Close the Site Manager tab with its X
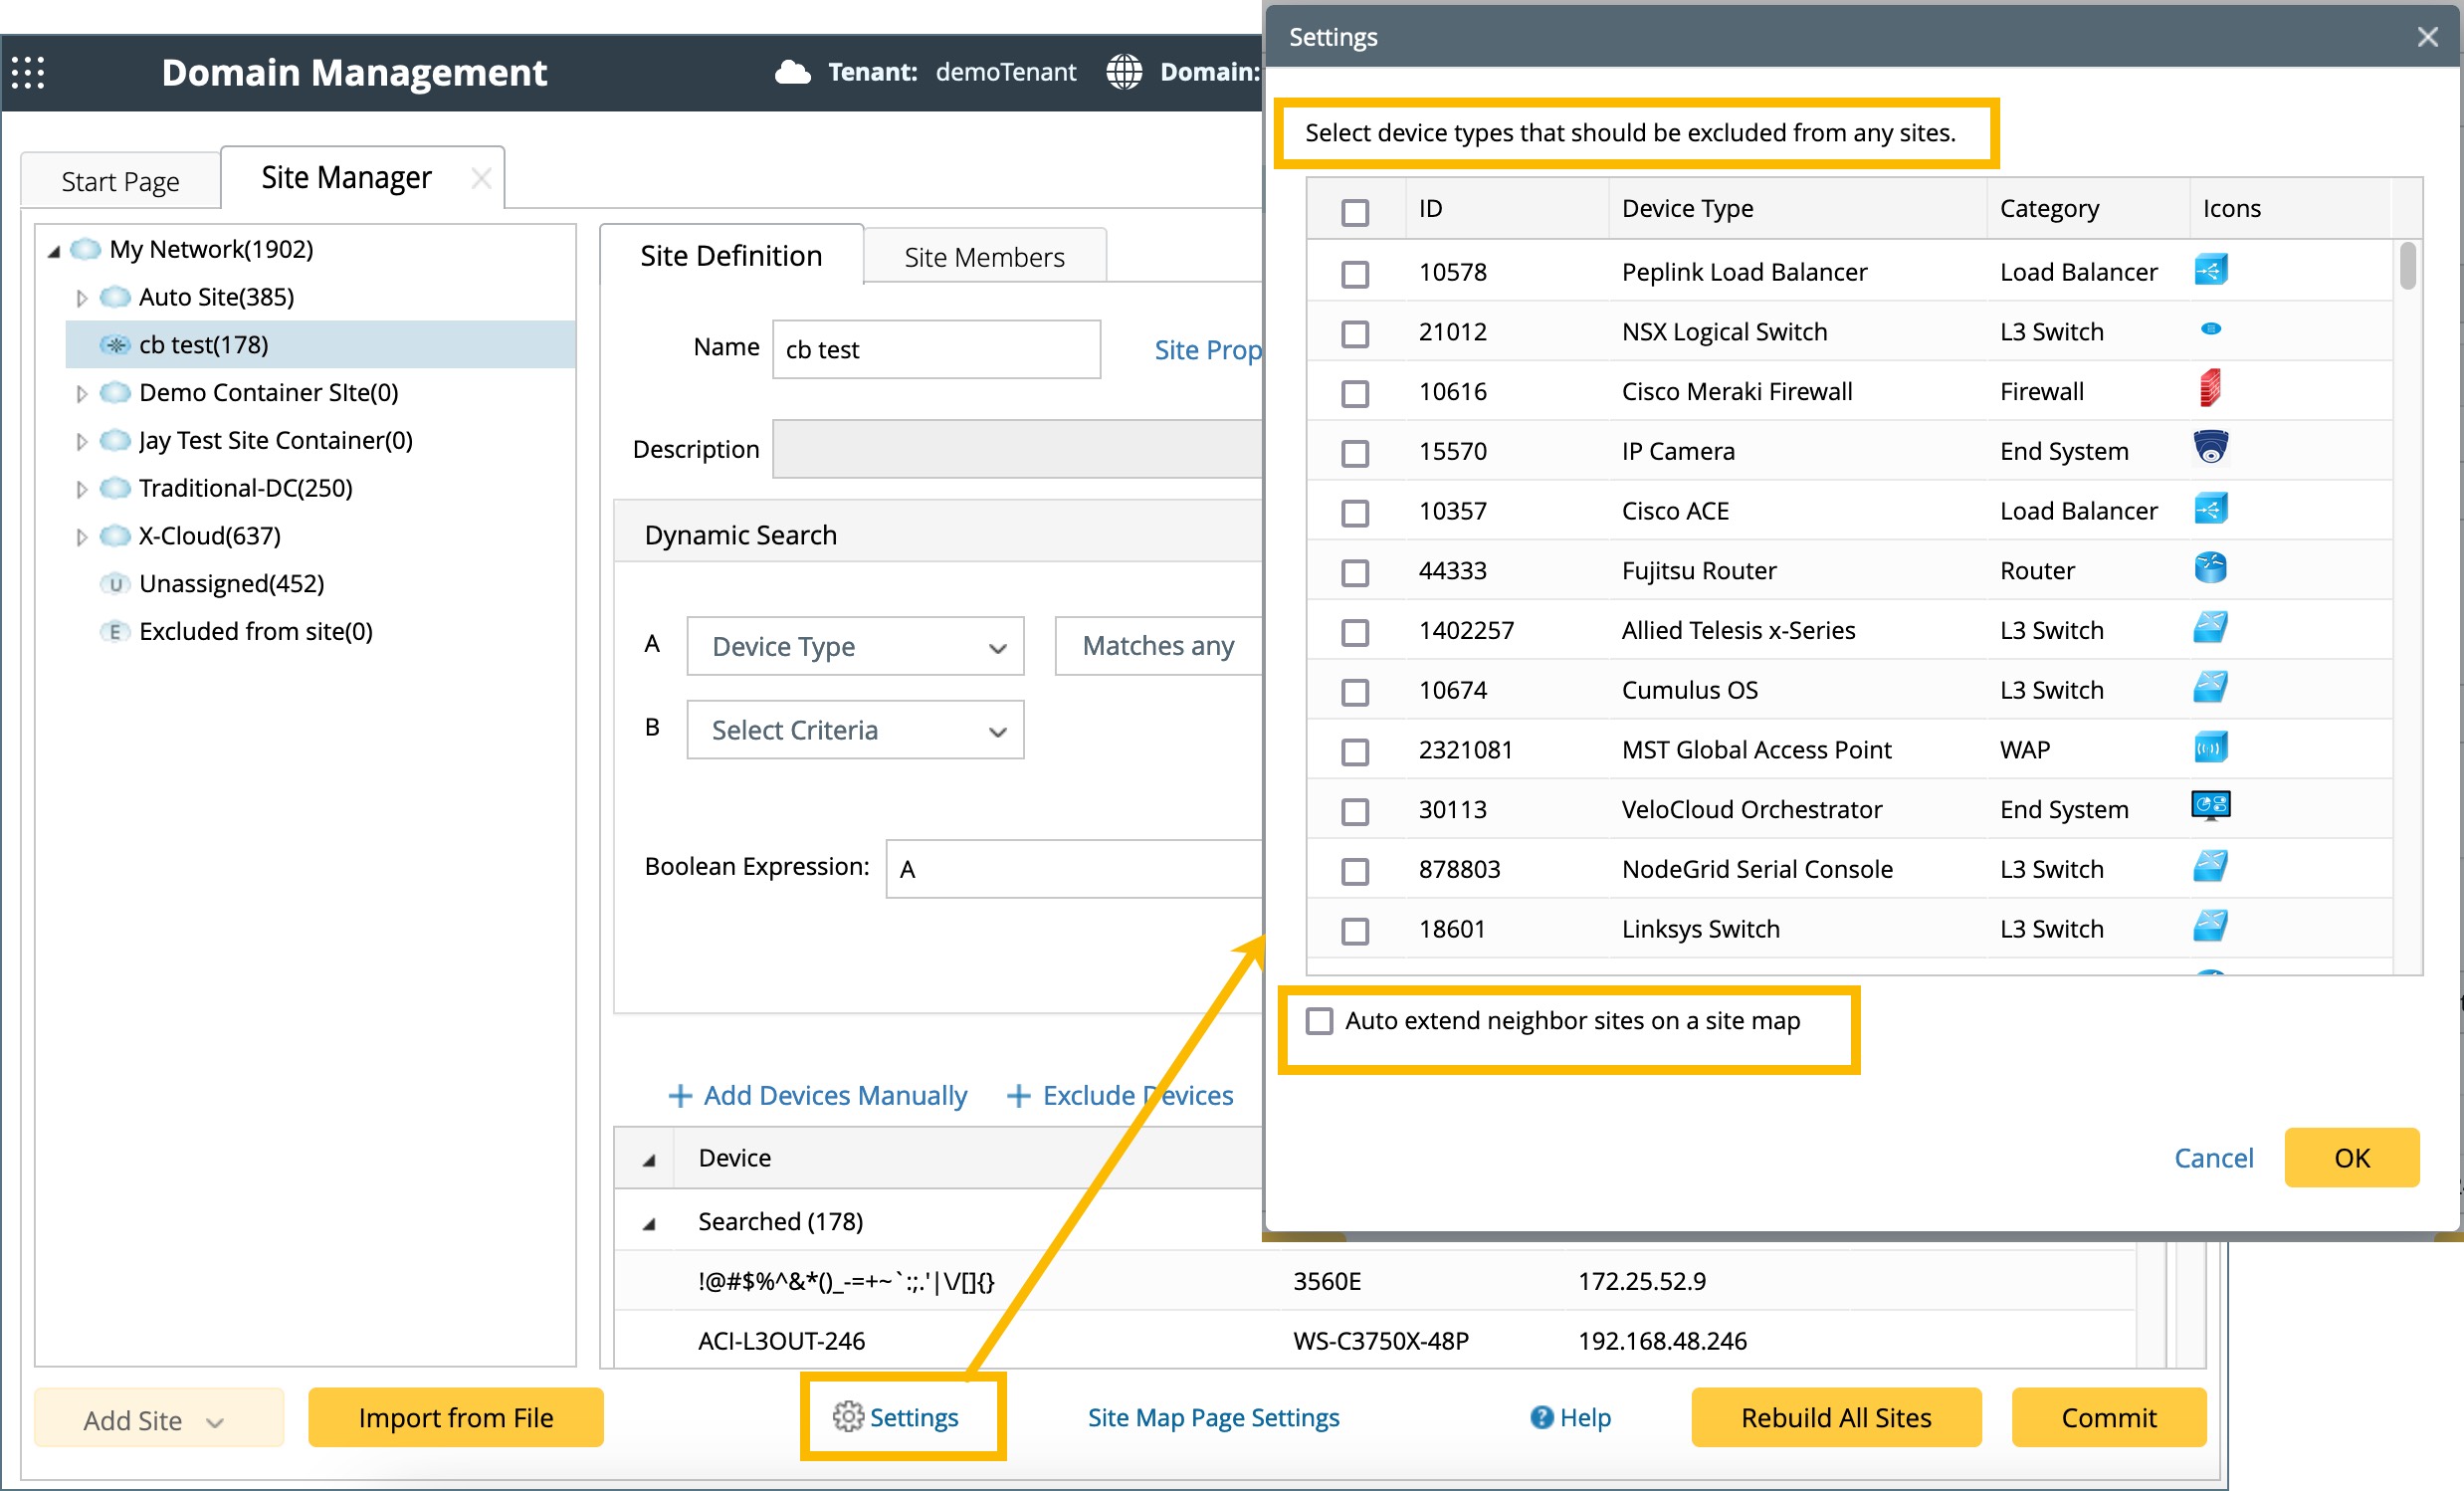Screen dimensions: 2464x1491 [x=481, y=179]
